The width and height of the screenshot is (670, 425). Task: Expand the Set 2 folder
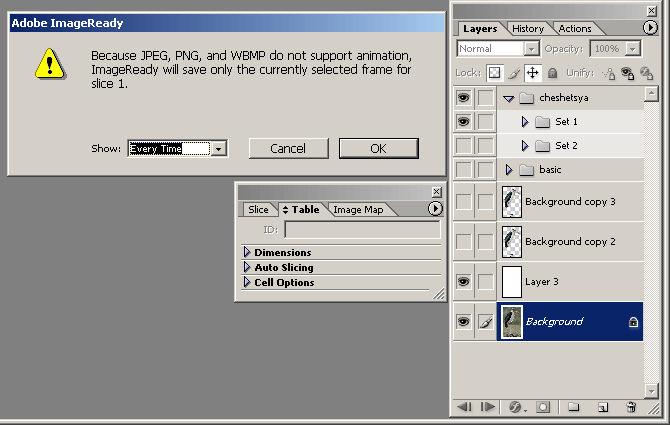pos(525,146)
